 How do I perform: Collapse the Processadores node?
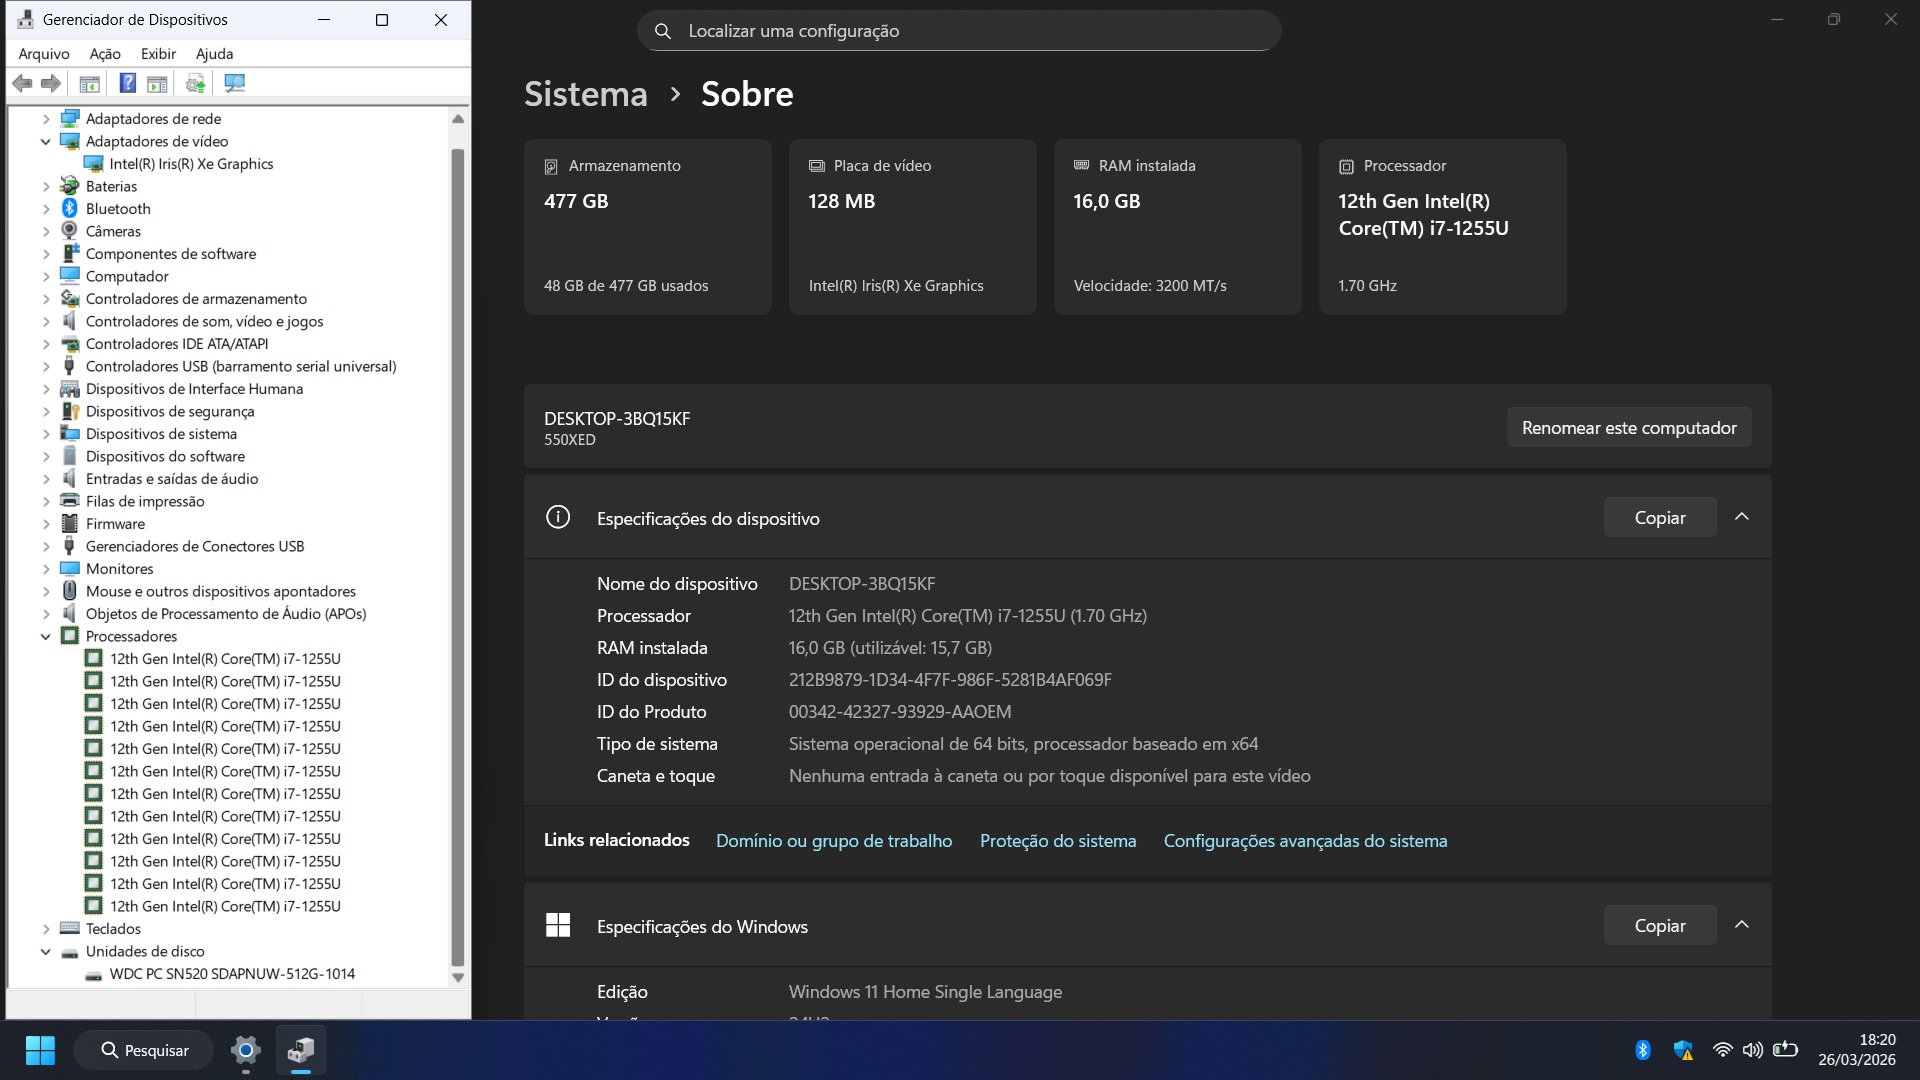point(45,636)
